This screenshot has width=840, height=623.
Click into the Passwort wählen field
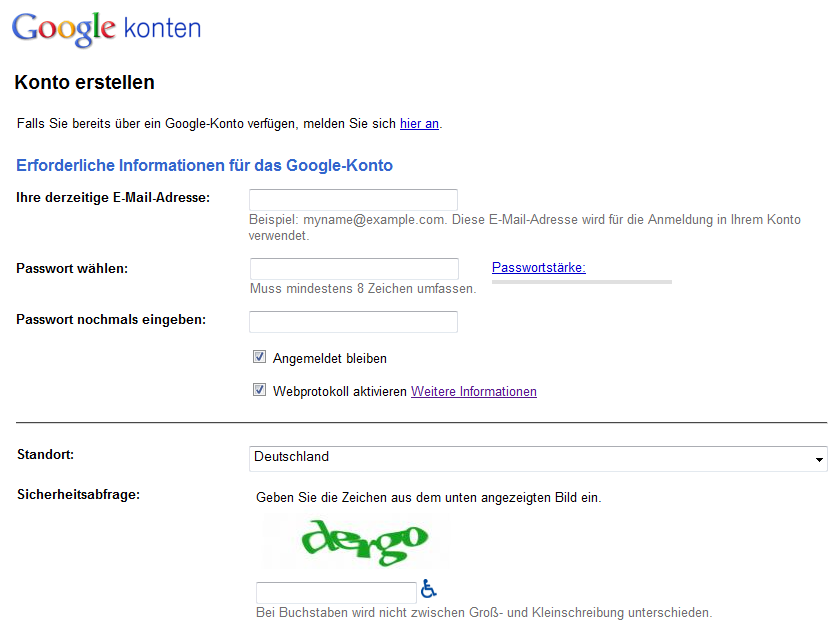pos(354,268)
